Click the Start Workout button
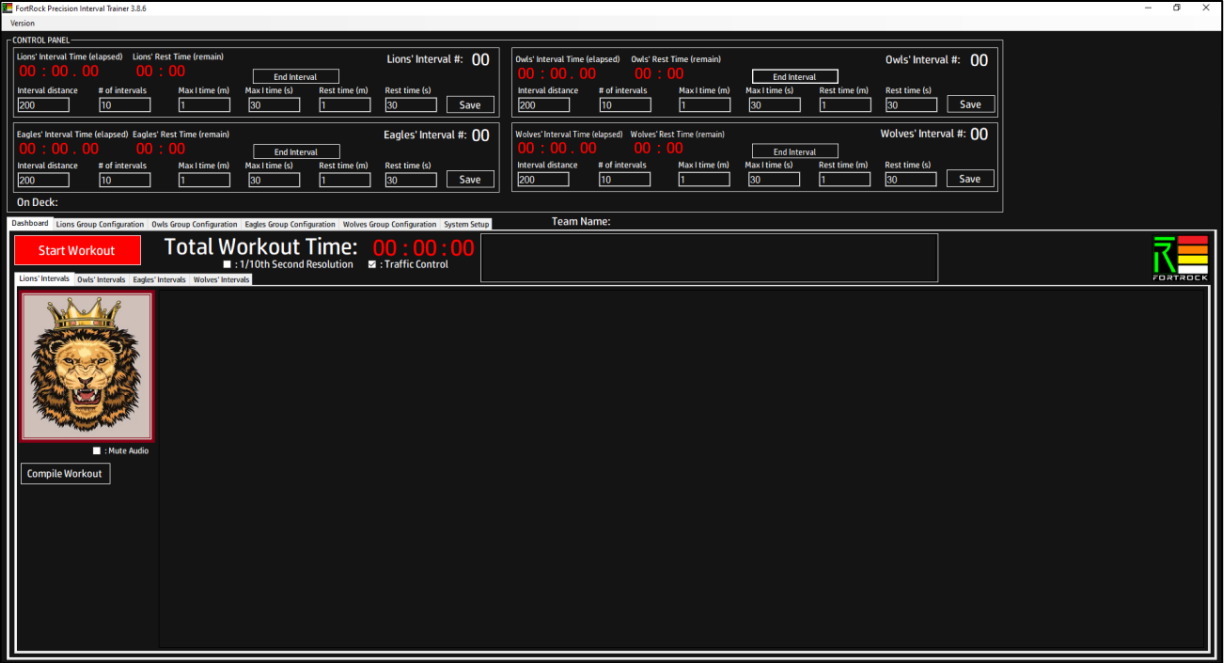This screenshot has height=663, width=1224. pos(77,250)
